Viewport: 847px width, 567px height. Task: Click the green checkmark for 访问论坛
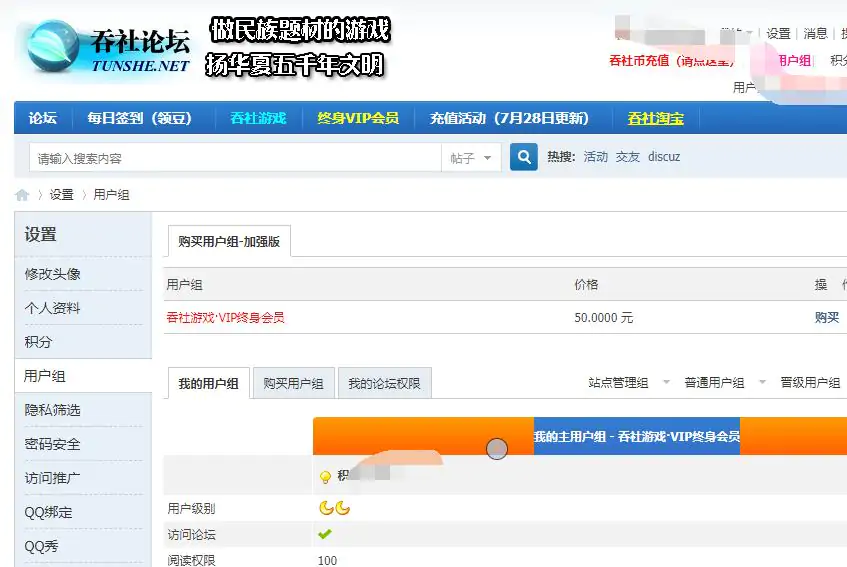click(325, 534)
